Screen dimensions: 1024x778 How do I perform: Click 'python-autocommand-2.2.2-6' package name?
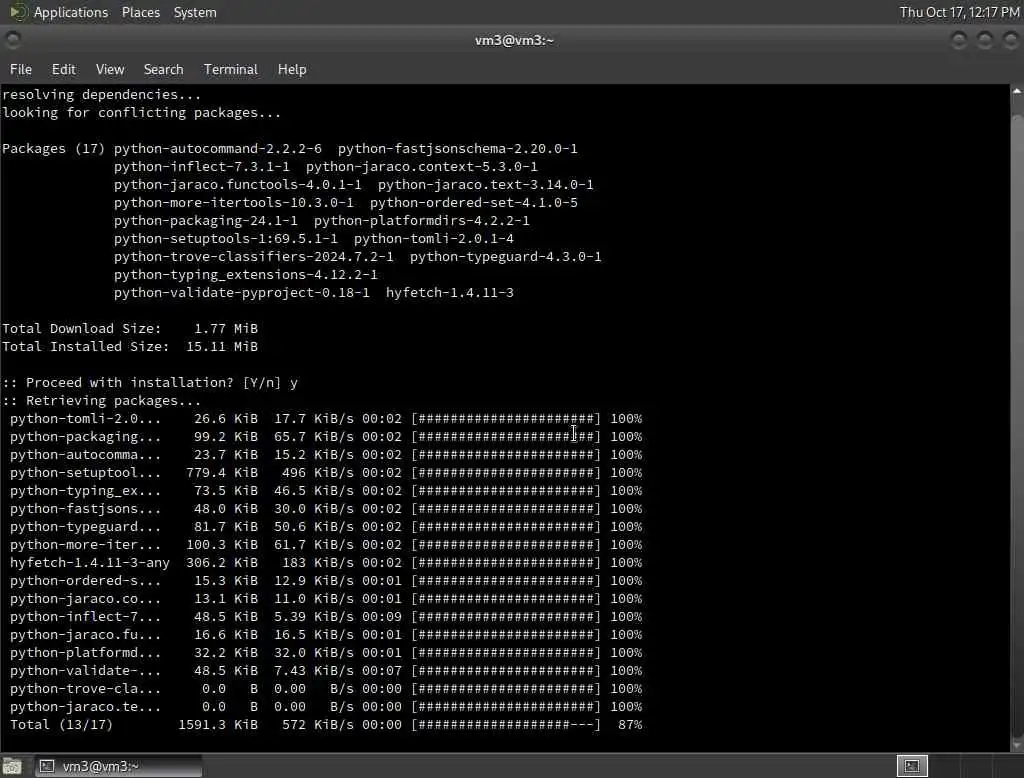point(217,148)
